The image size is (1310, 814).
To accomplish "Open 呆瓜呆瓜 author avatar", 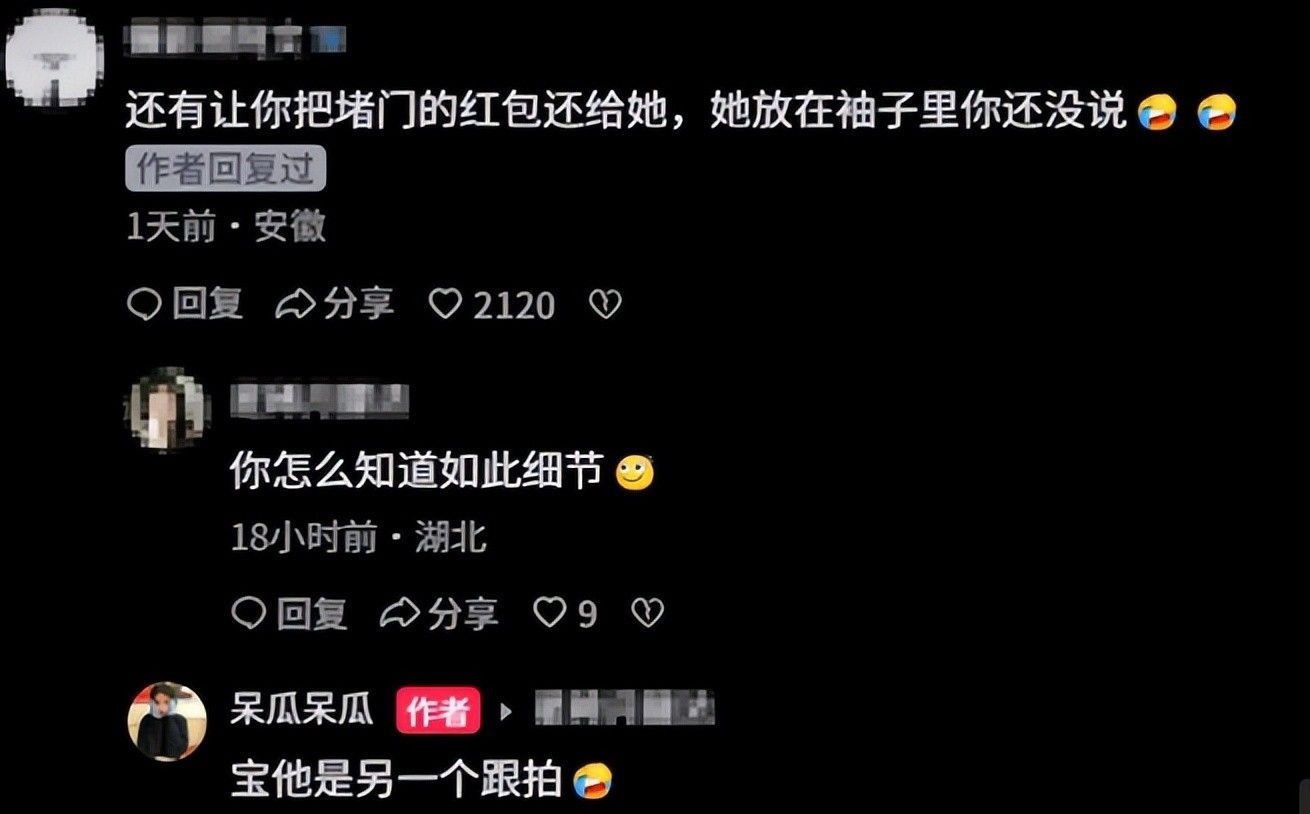I will [x=167, y=721].
